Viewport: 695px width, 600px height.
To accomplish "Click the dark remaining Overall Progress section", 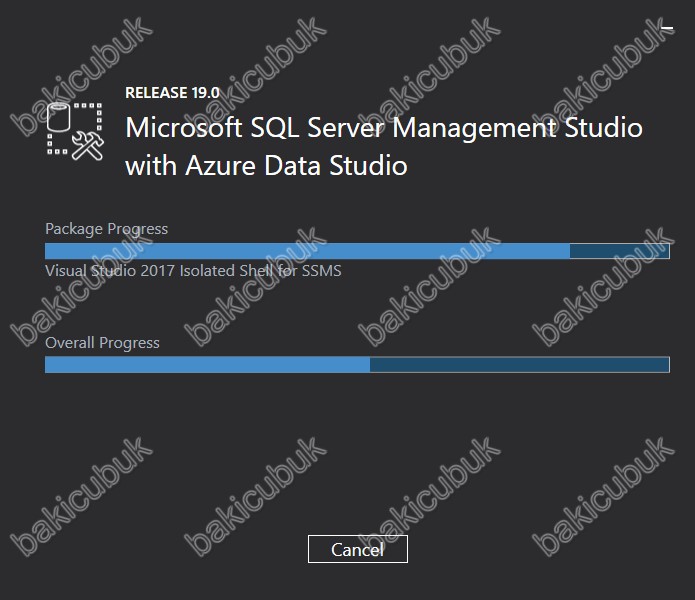I will [519, 365].
